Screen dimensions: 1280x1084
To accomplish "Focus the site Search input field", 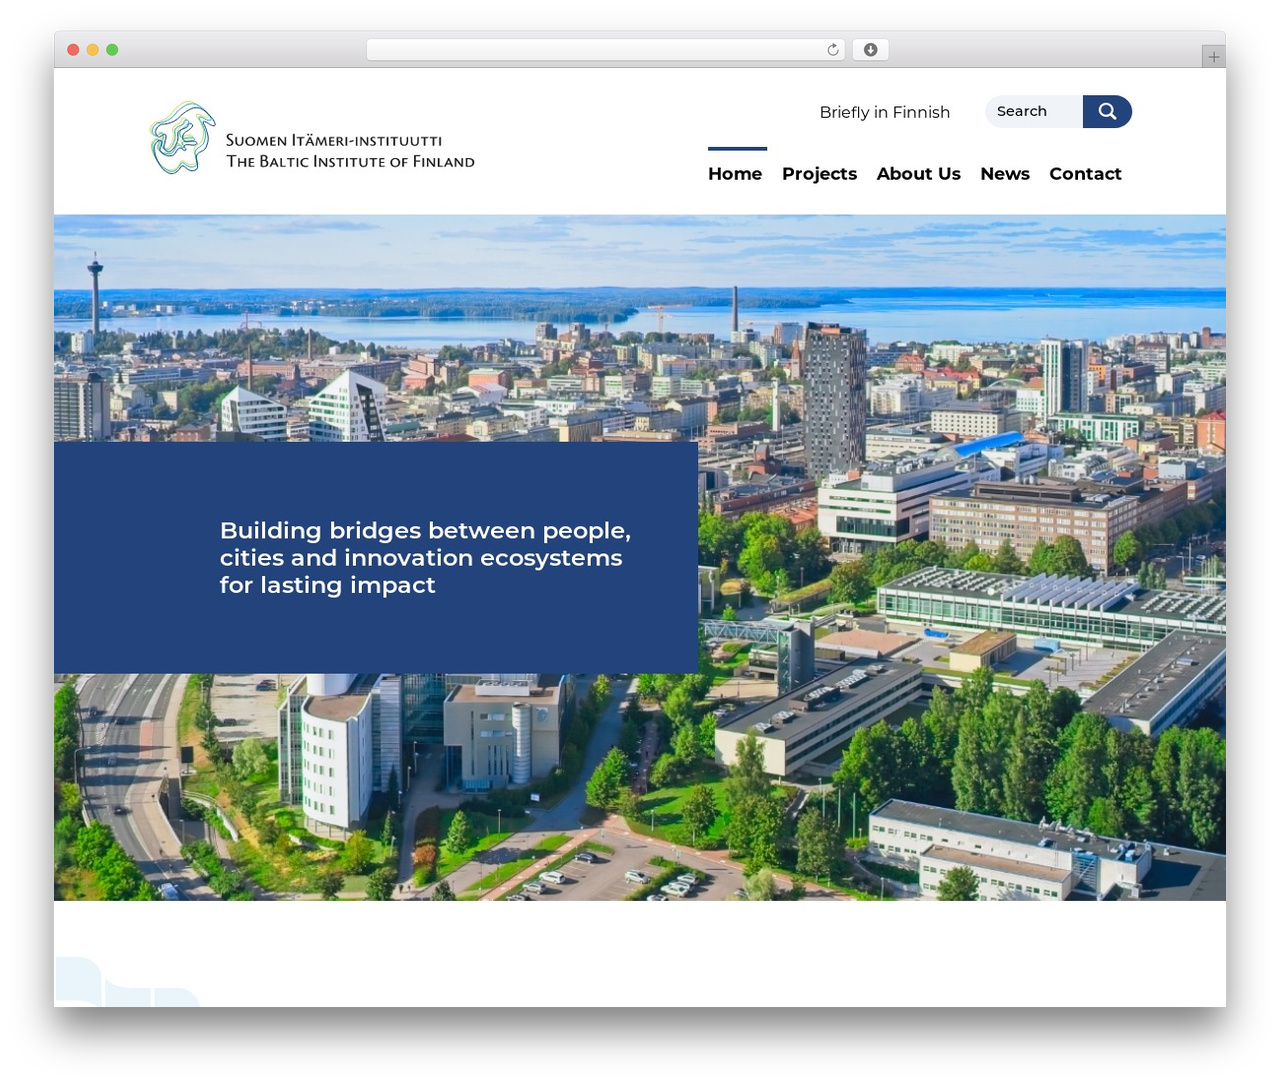I will click(x=1034, y=112).
